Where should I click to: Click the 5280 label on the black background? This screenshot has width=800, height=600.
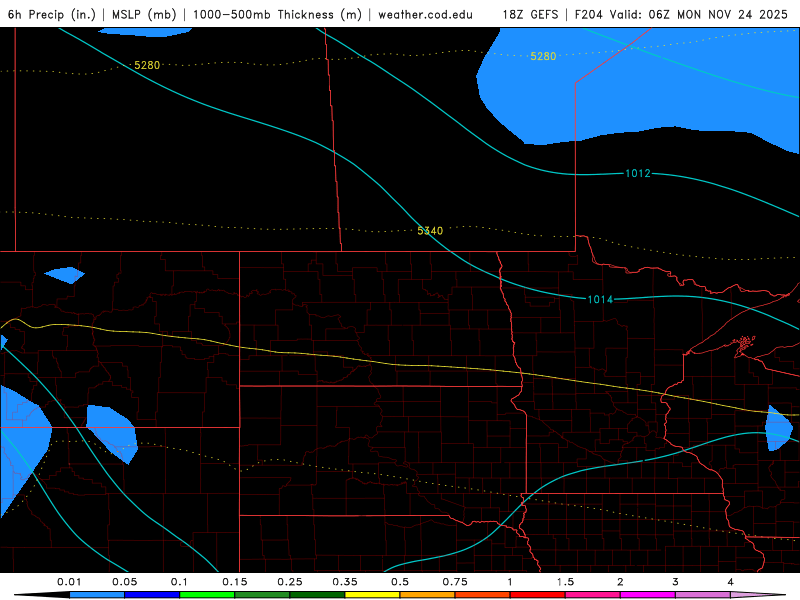point(147,65)
